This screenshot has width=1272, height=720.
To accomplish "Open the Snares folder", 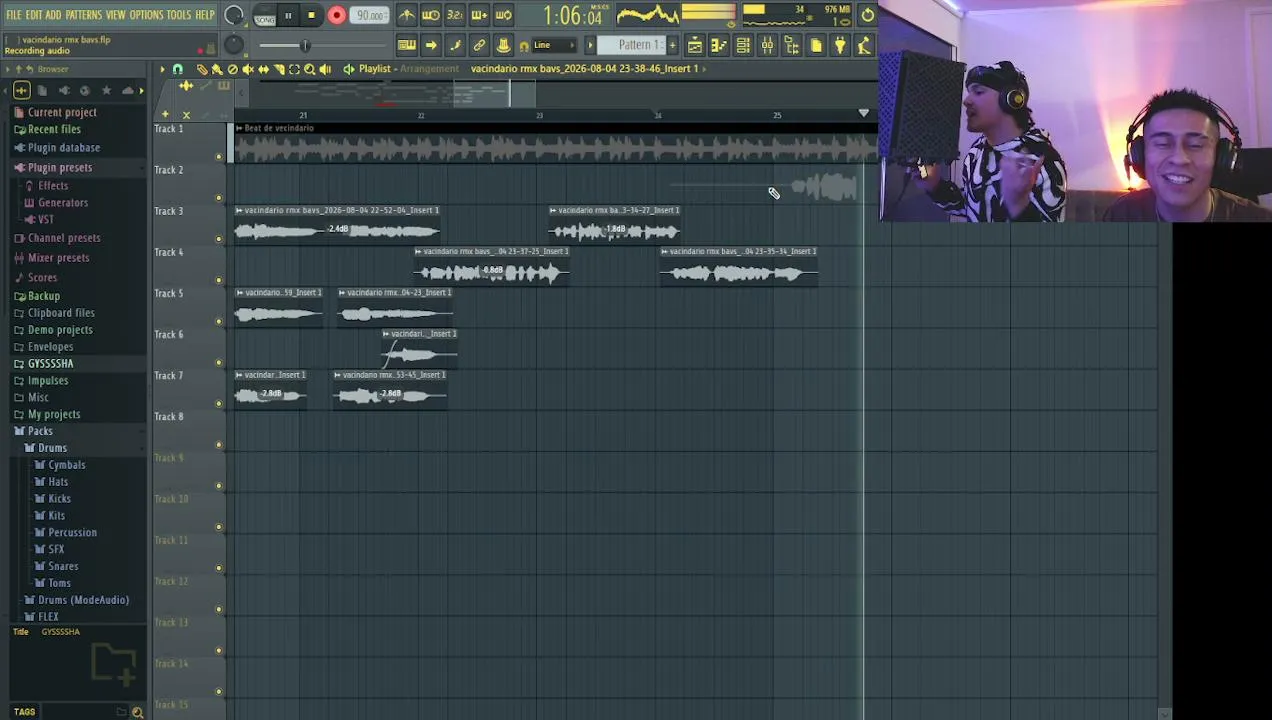I will [63, 566].
